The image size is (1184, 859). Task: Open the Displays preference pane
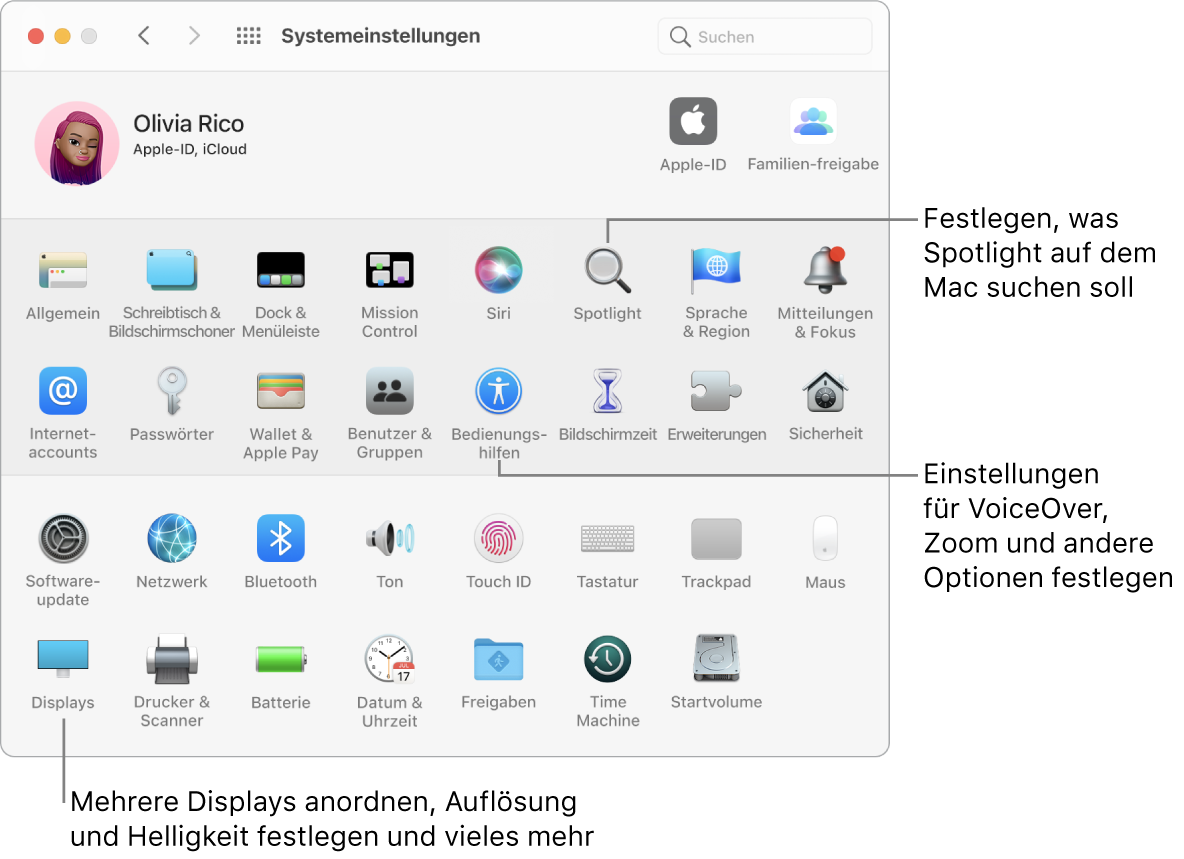(x=62, y=658)
